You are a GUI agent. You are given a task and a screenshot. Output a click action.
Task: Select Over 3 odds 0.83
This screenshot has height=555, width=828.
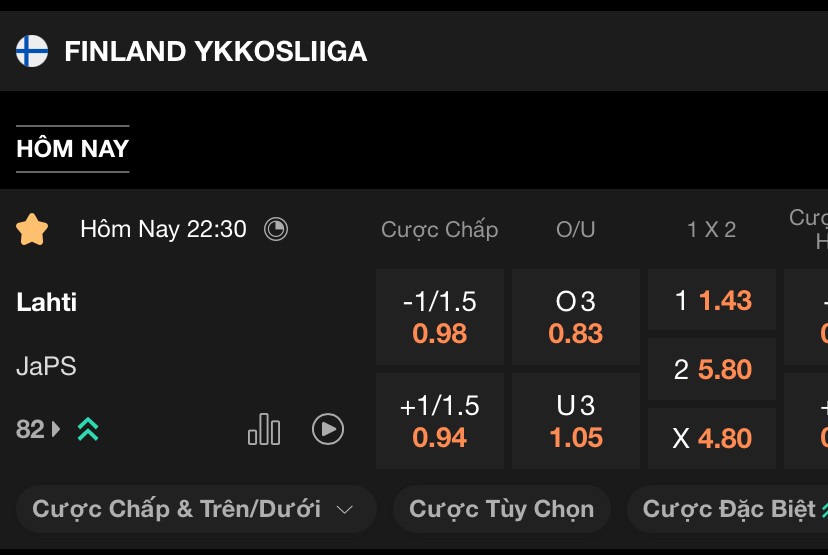click(576, 317)
